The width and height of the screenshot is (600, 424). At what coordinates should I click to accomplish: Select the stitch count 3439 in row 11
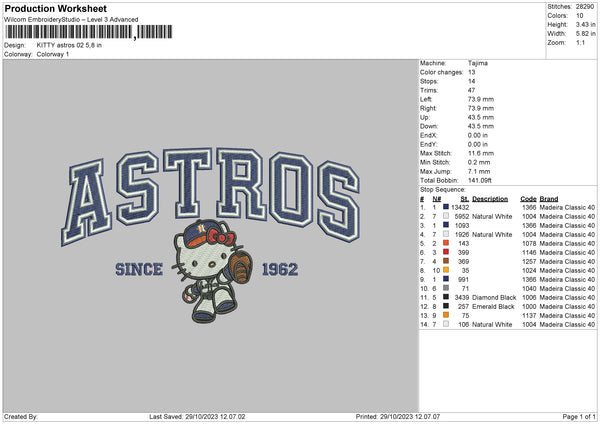pos(461,297)
